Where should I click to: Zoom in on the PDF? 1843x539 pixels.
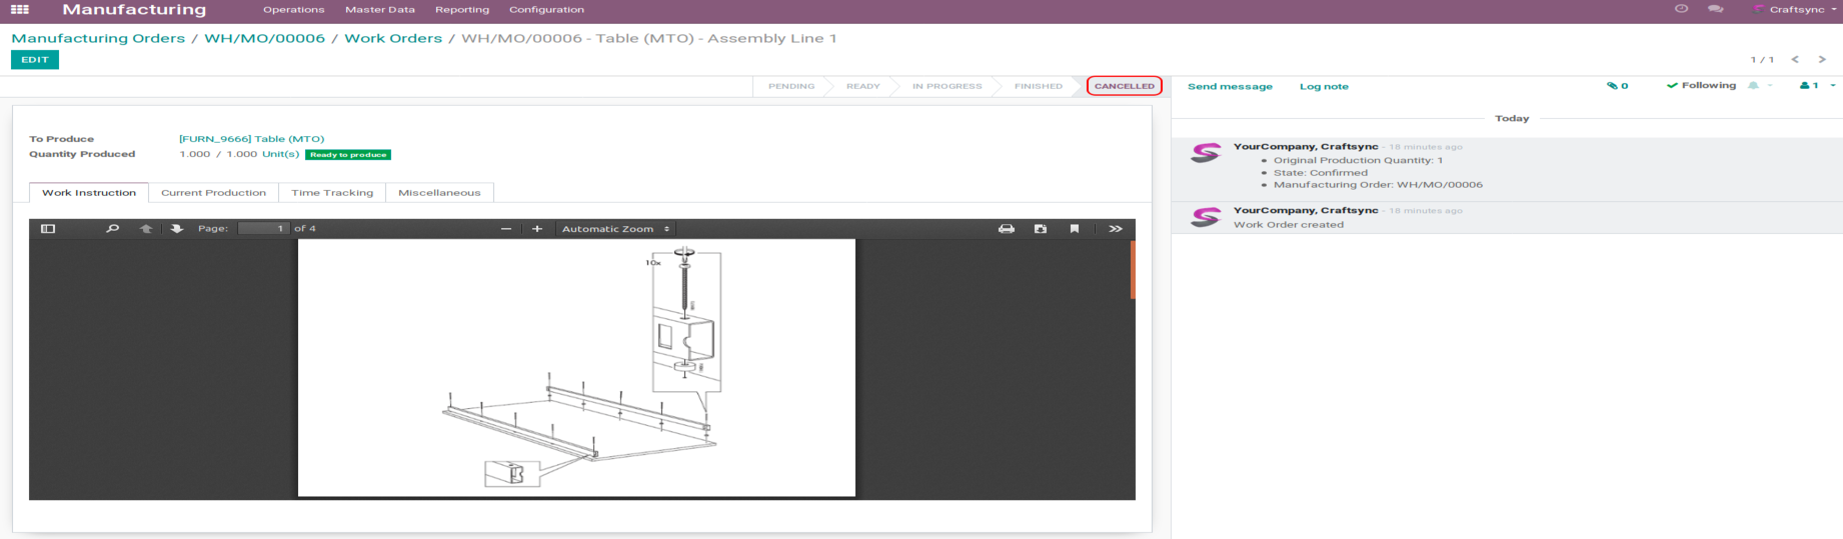(x=537, y=229)
